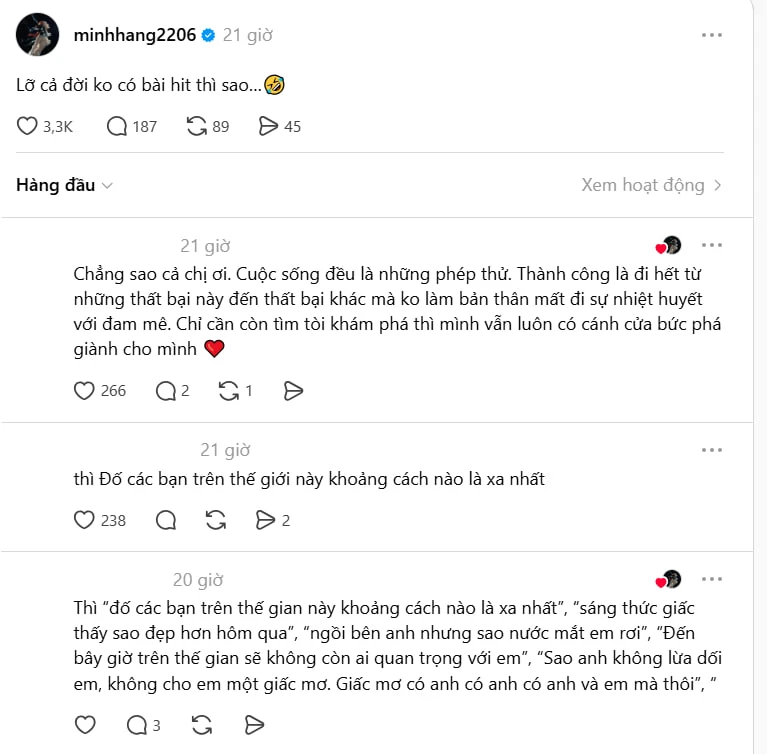The height and width of the screenshot is (754, 767).
Task: Open more options on first comment
Action: tap(711, 245)
